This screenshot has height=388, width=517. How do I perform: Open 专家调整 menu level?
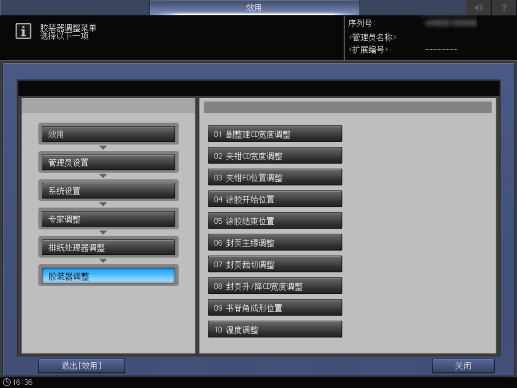108,219
